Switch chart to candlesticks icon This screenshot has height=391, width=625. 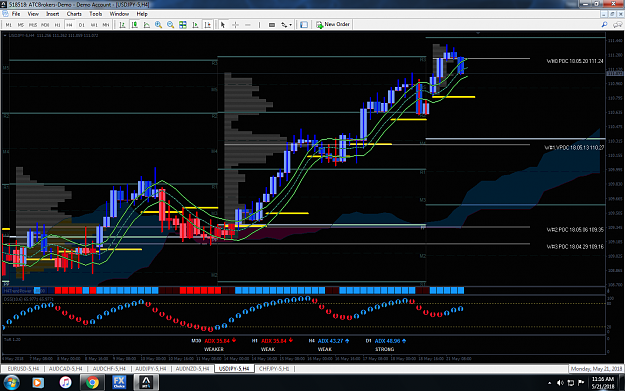pyautogui.click(x=135, y=25)
